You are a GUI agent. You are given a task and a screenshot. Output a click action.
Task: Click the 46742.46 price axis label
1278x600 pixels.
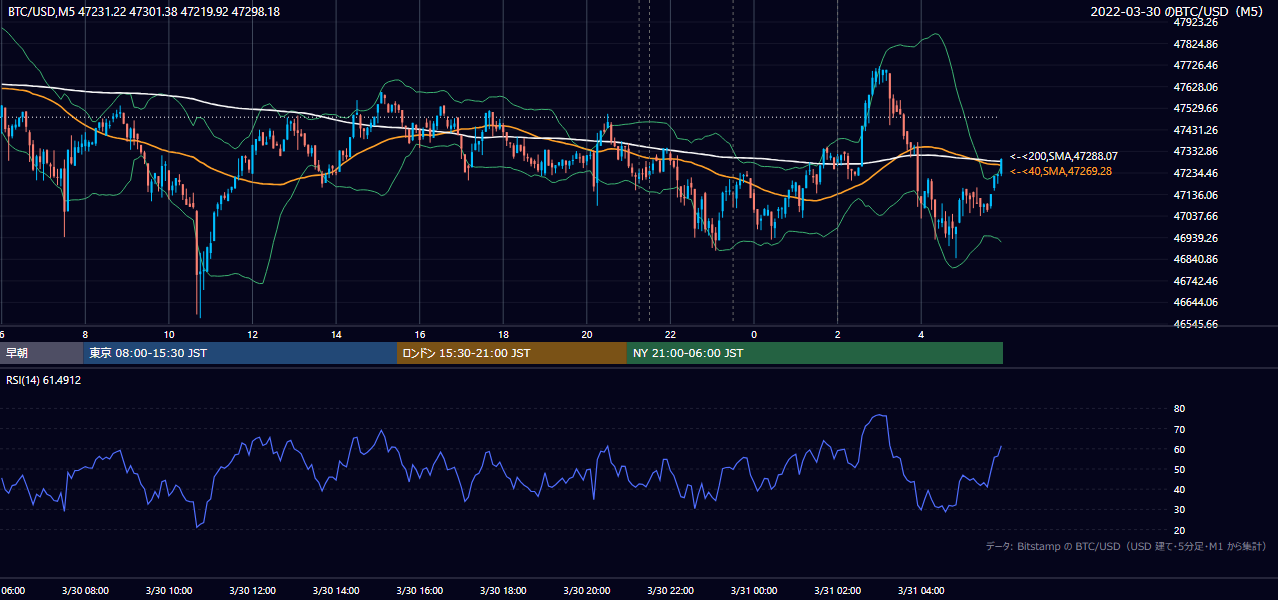pos(1195,281)
